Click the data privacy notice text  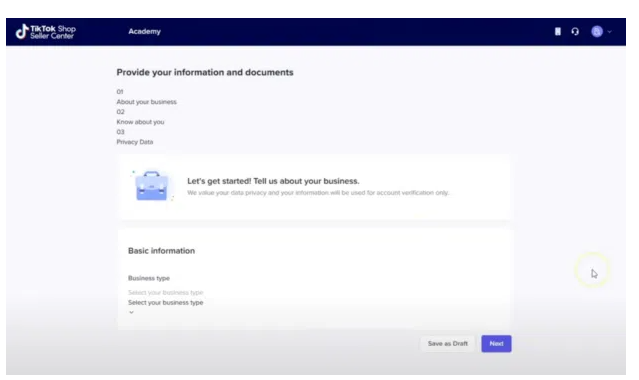pyautogui.click(x=318, y=192)
